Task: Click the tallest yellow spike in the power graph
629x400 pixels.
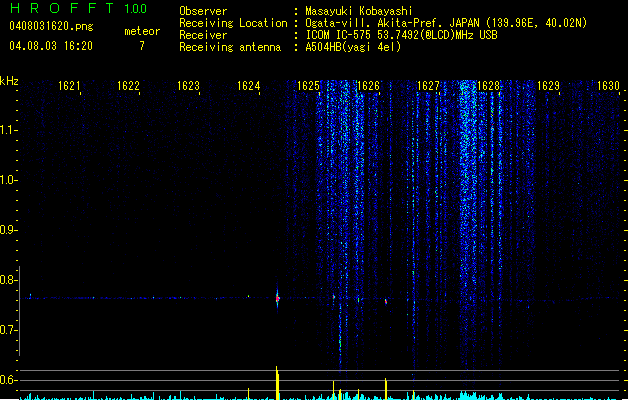Action: pyautogui.click(x=277, y=383)
